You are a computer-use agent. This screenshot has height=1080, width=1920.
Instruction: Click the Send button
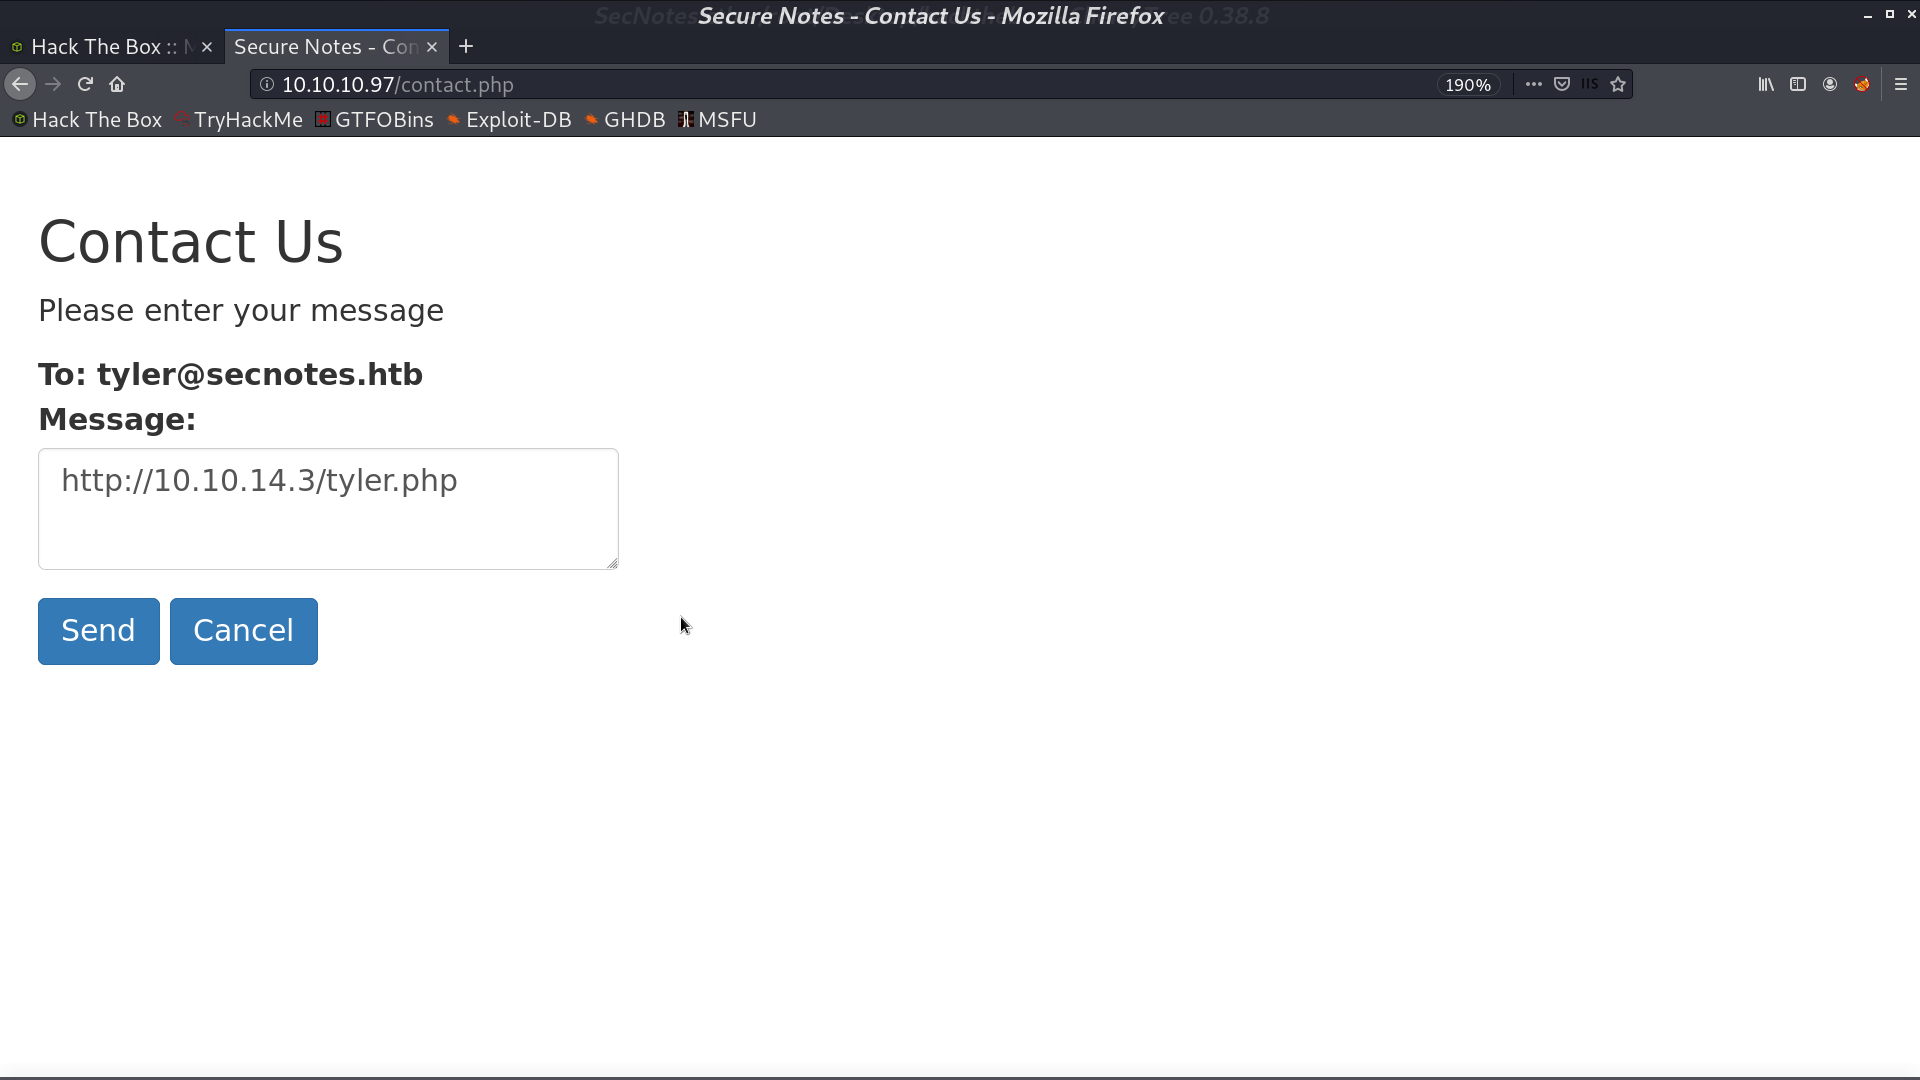99,631
